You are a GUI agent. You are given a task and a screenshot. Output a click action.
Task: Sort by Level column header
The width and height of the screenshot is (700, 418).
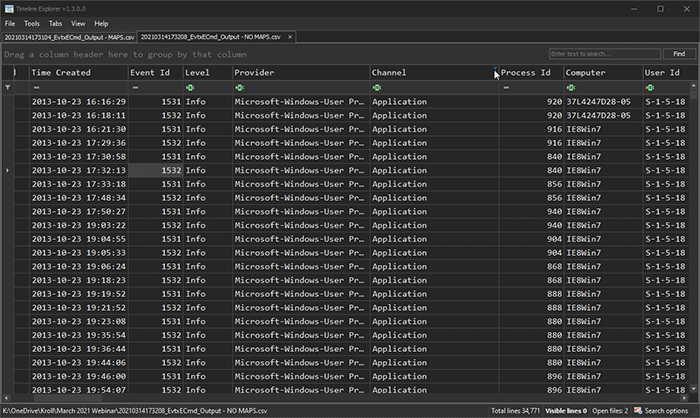coord(208,73)
